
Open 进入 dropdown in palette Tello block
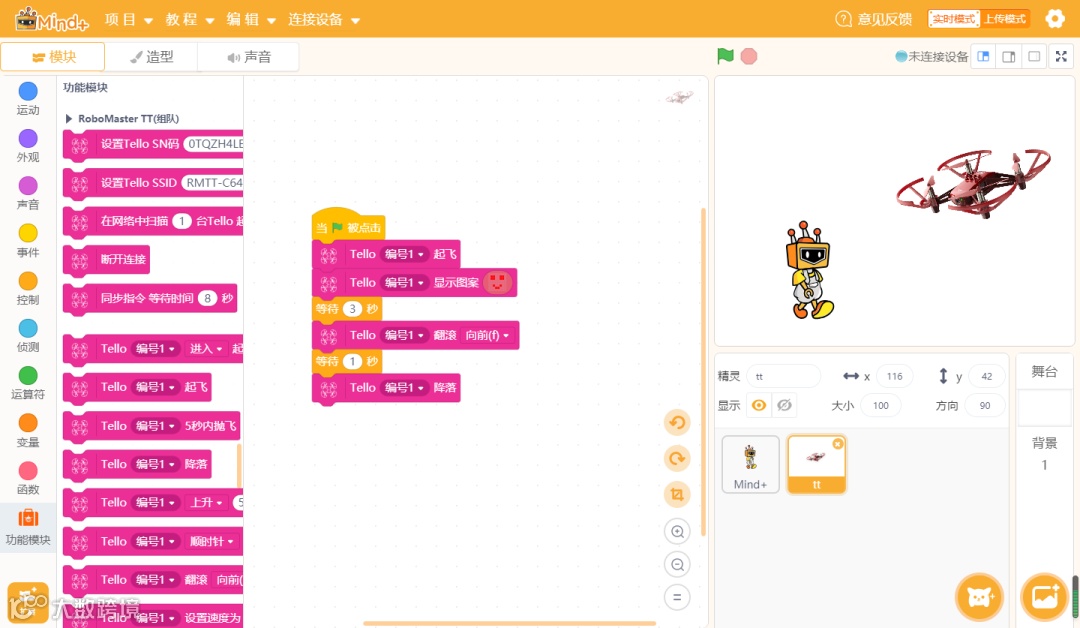click(x=206, y=348)
